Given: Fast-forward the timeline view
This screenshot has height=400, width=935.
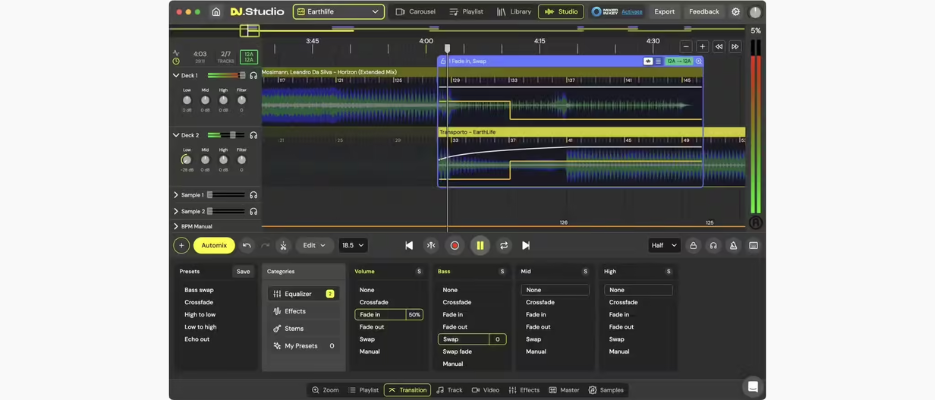Looking at the screenshot, I should (x=735, y=46).
